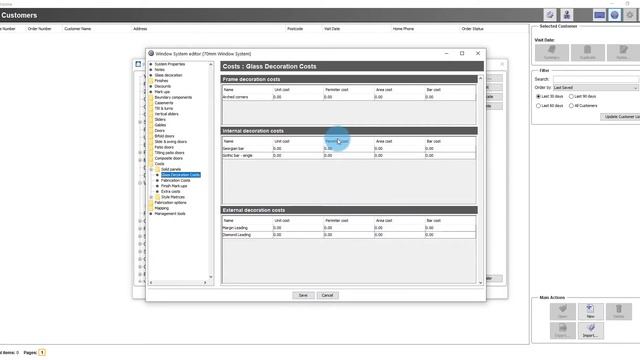
Task: Select Management tools in the tree
Action: pyautogui.click(x=170, y=213)
